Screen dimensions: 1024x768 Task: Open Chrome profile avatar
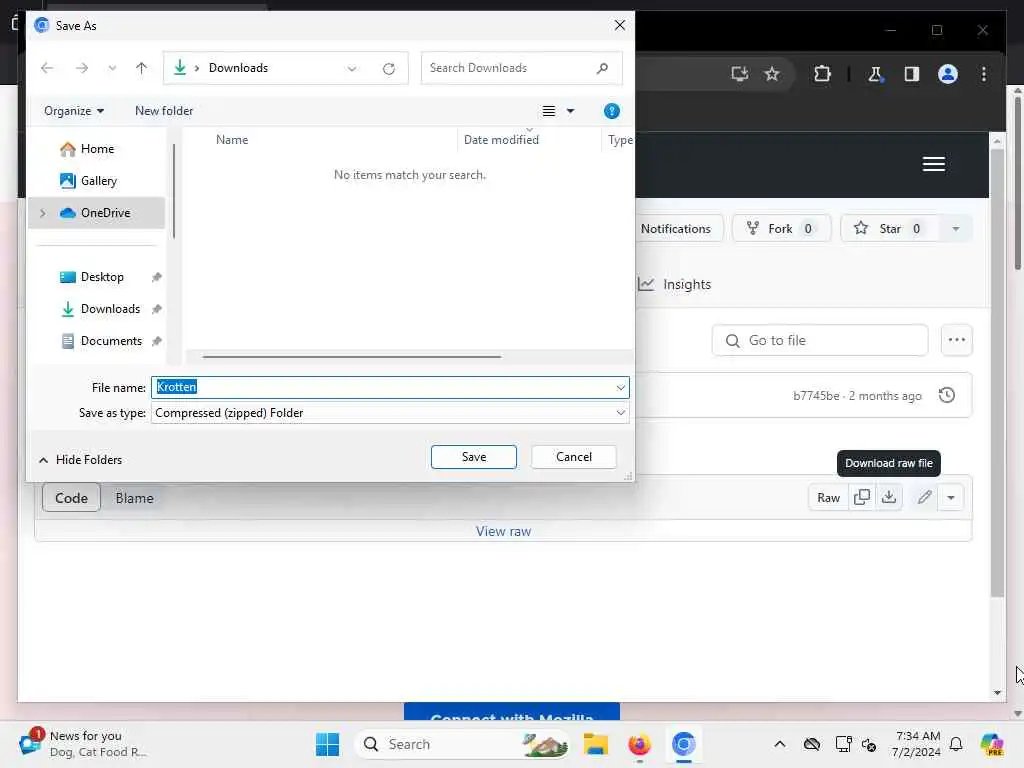coord(948,74)
